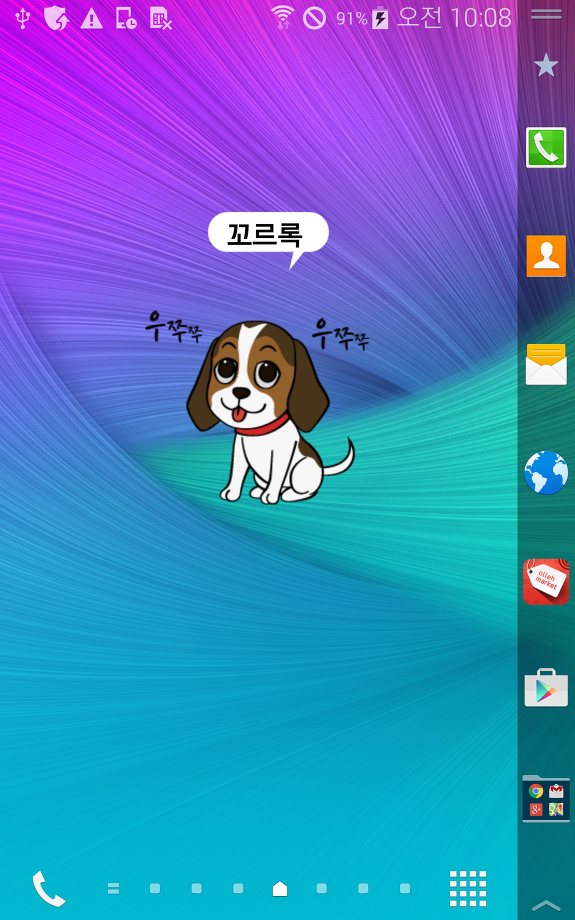Tap the right 우쭈쭈 text by puppy
575x920 pixels.
point(340,334)
